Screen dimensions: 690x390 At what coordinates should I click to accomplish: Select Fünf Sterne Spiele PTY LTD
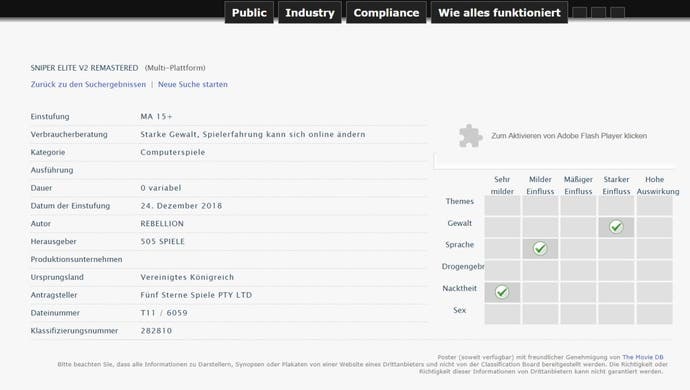pyautogui.click(x=196, y=295)
